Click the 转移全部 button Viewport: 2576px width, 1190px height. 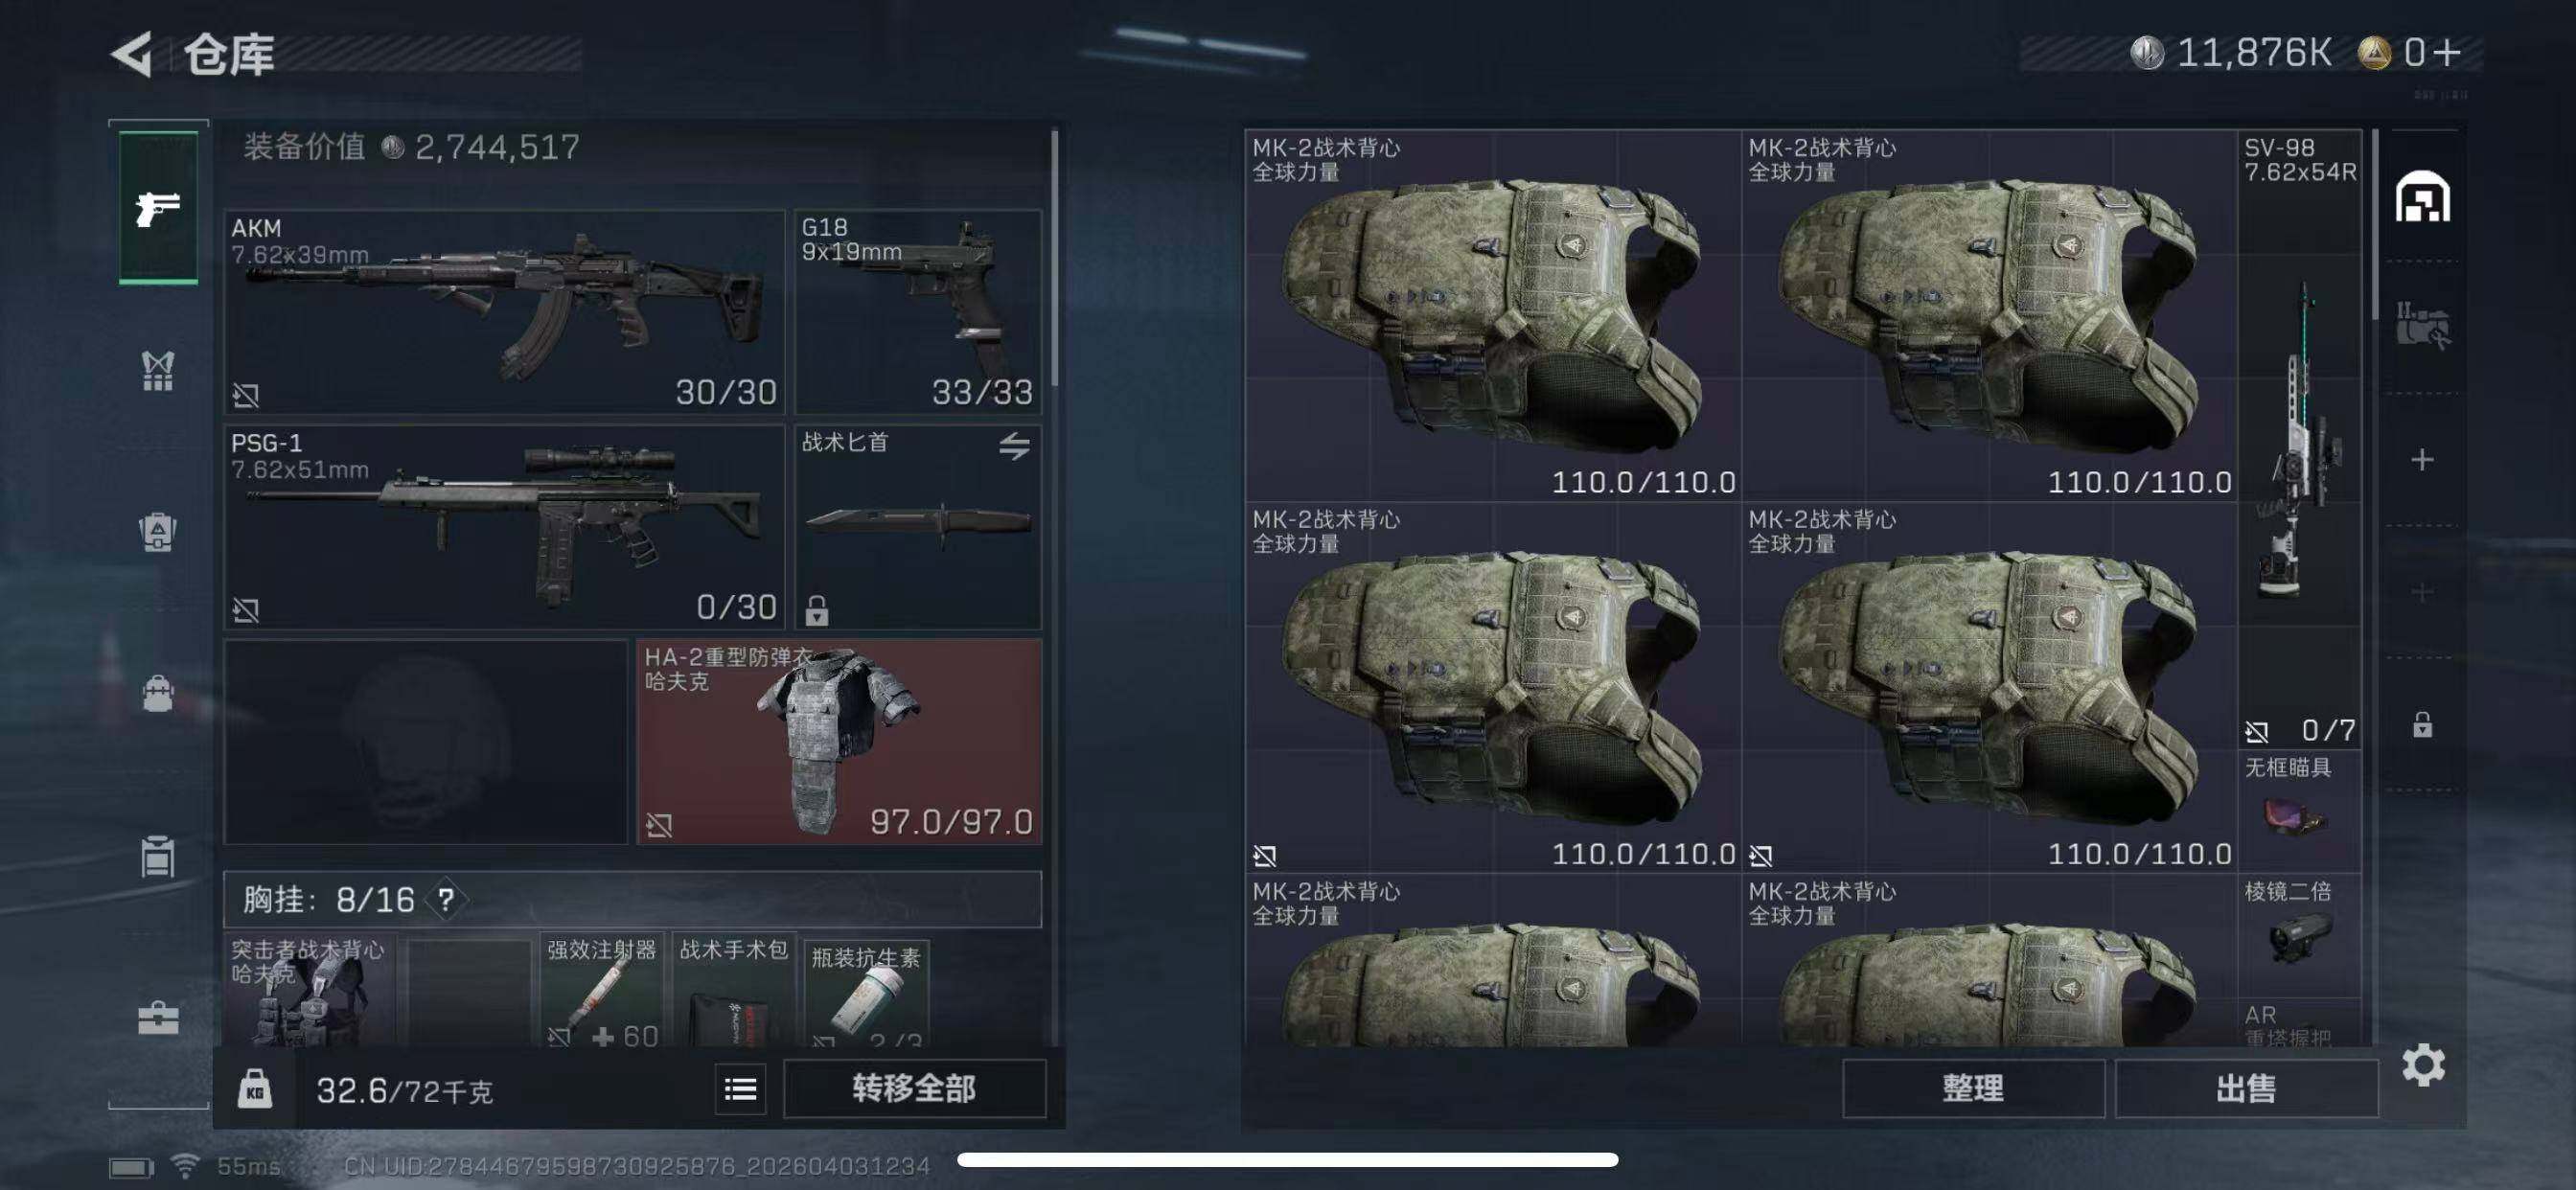pyautogui.click(x=914, y=1088)
